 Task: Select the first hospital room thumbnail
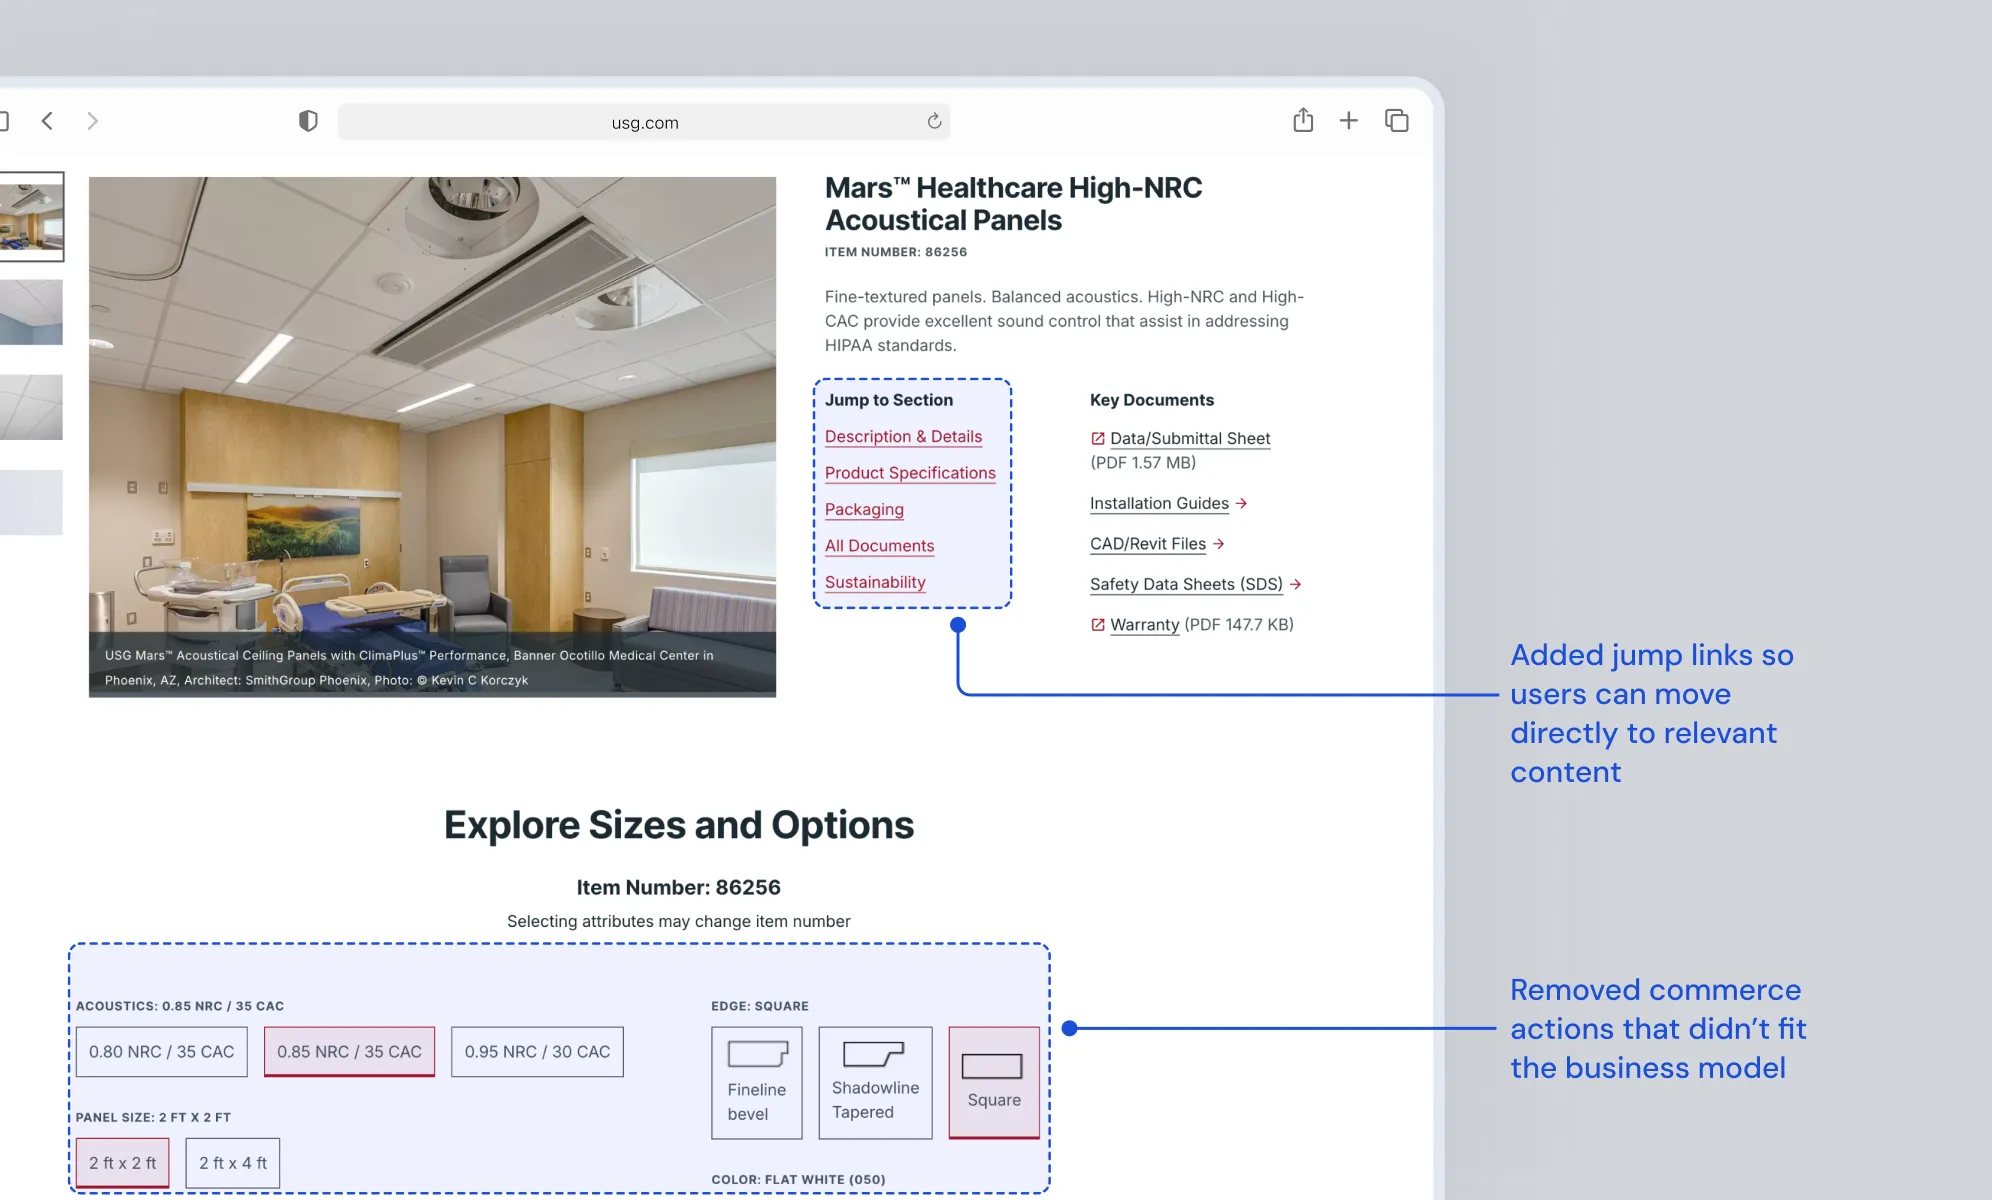point(31,217)
